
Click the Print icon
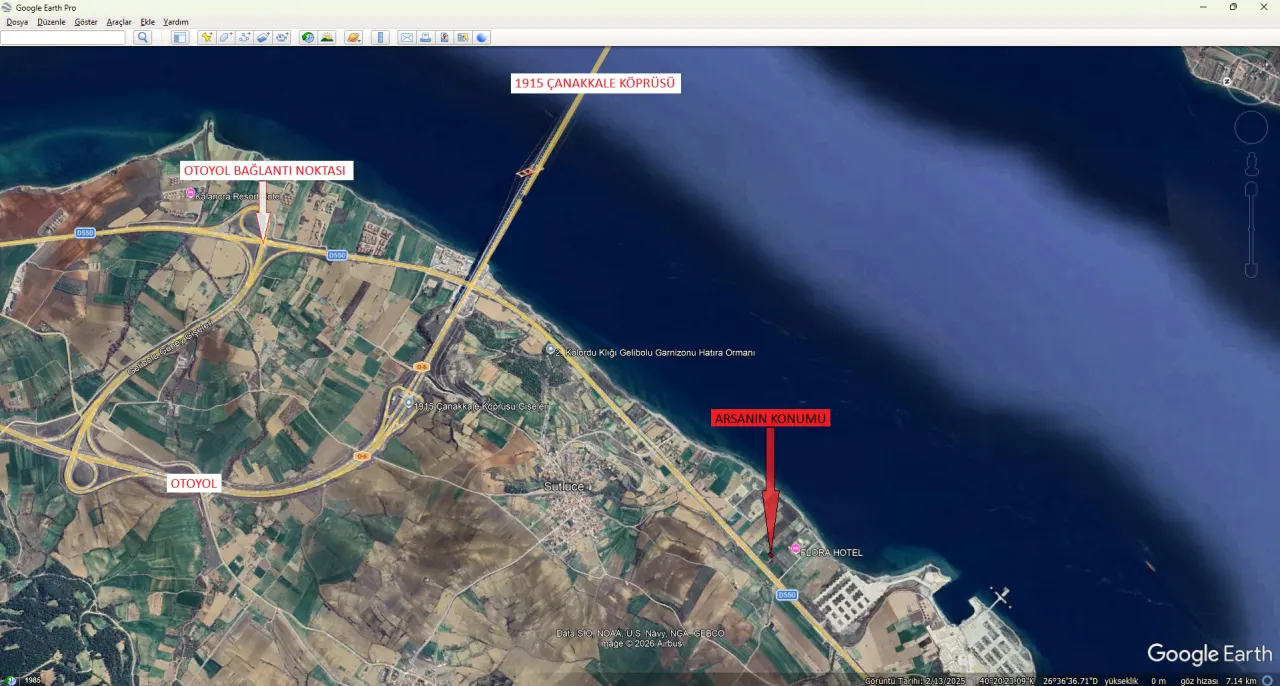click(x=425, y=37)
